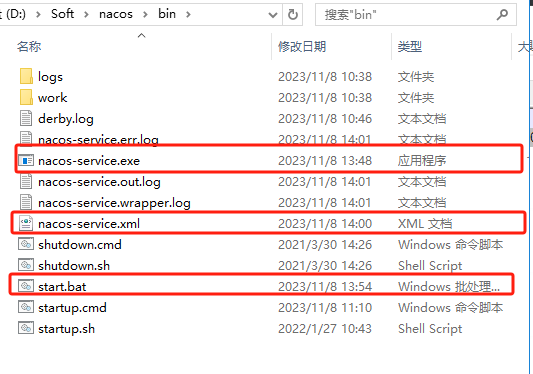Click the XML 文档 type cell

[x=425, y=224]
